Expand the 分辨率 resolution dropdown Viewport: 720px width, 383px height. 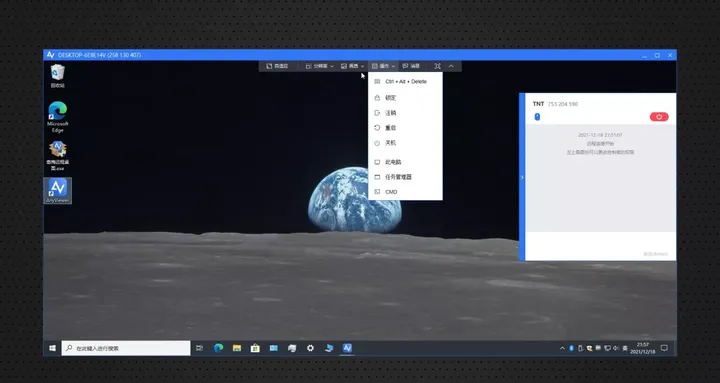click(320, 66)
